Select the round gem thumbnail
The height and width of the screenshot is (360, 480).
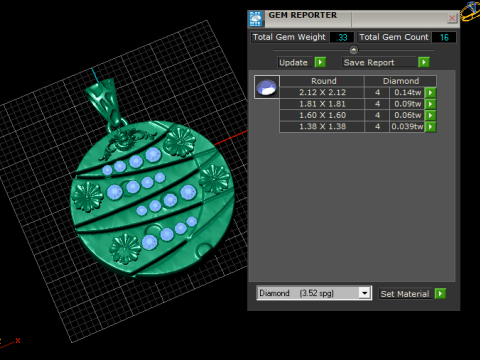pyautogui.click(x=267, y=87)
